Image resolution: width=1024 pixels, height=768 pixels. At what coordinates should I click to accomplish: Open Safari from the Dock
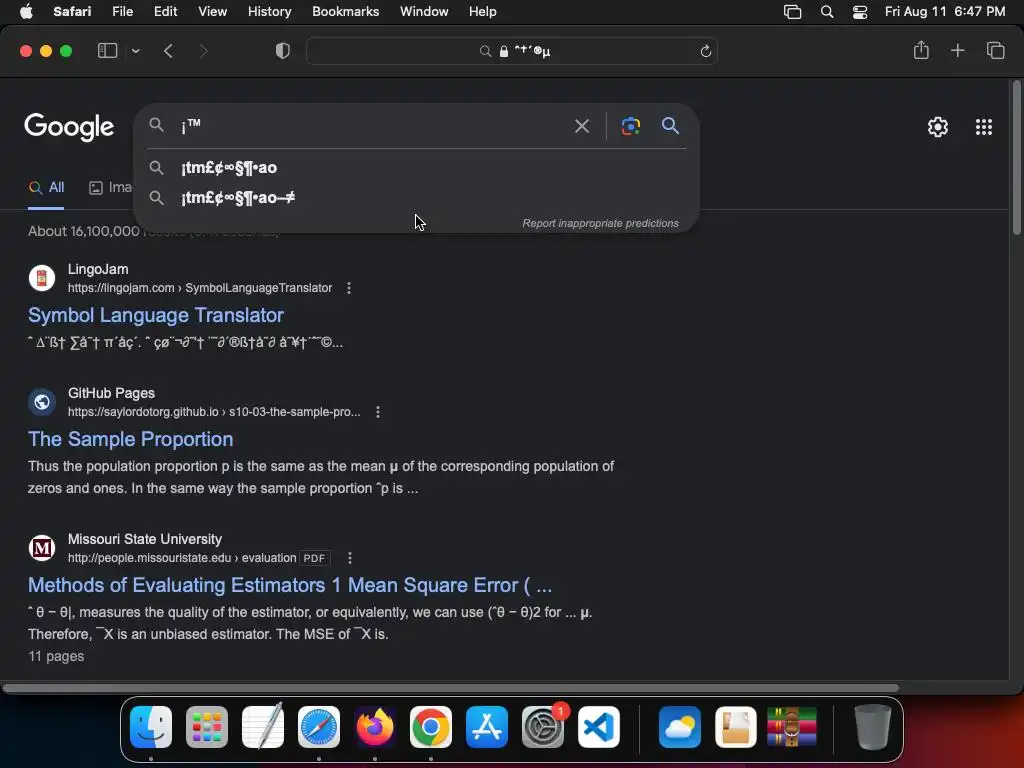pos(319,727)
